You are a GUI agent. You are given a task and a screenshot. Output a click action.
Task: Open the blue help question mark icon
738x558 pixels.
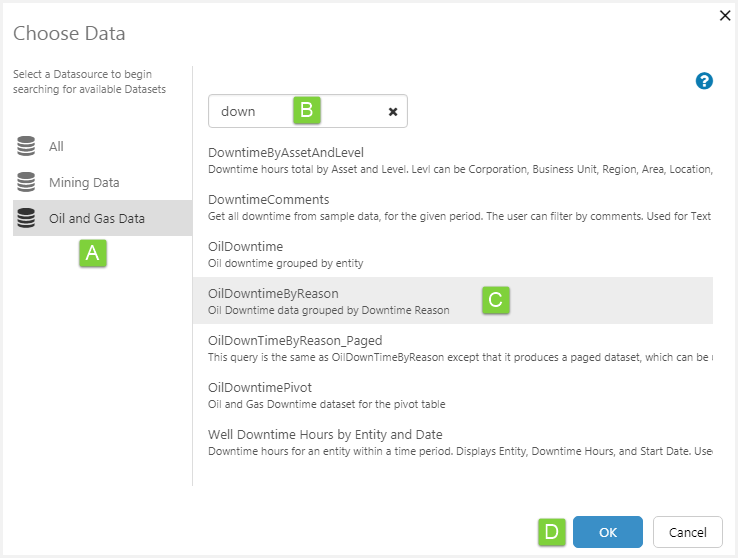pyautogui.click(x=704, y=81)
